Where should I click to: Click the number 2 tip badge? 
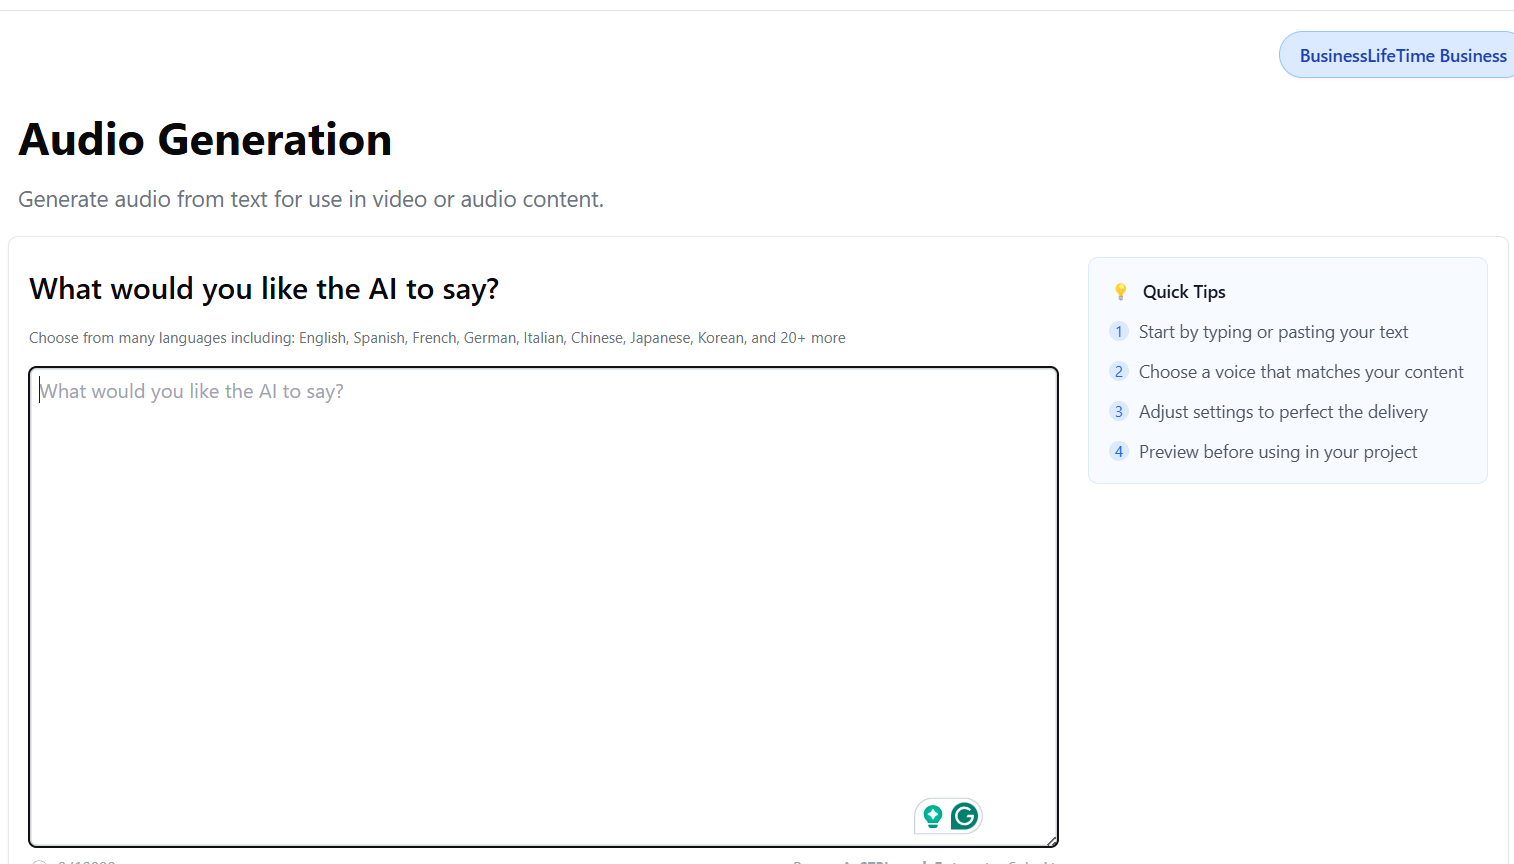click(x=1119, y=371)
